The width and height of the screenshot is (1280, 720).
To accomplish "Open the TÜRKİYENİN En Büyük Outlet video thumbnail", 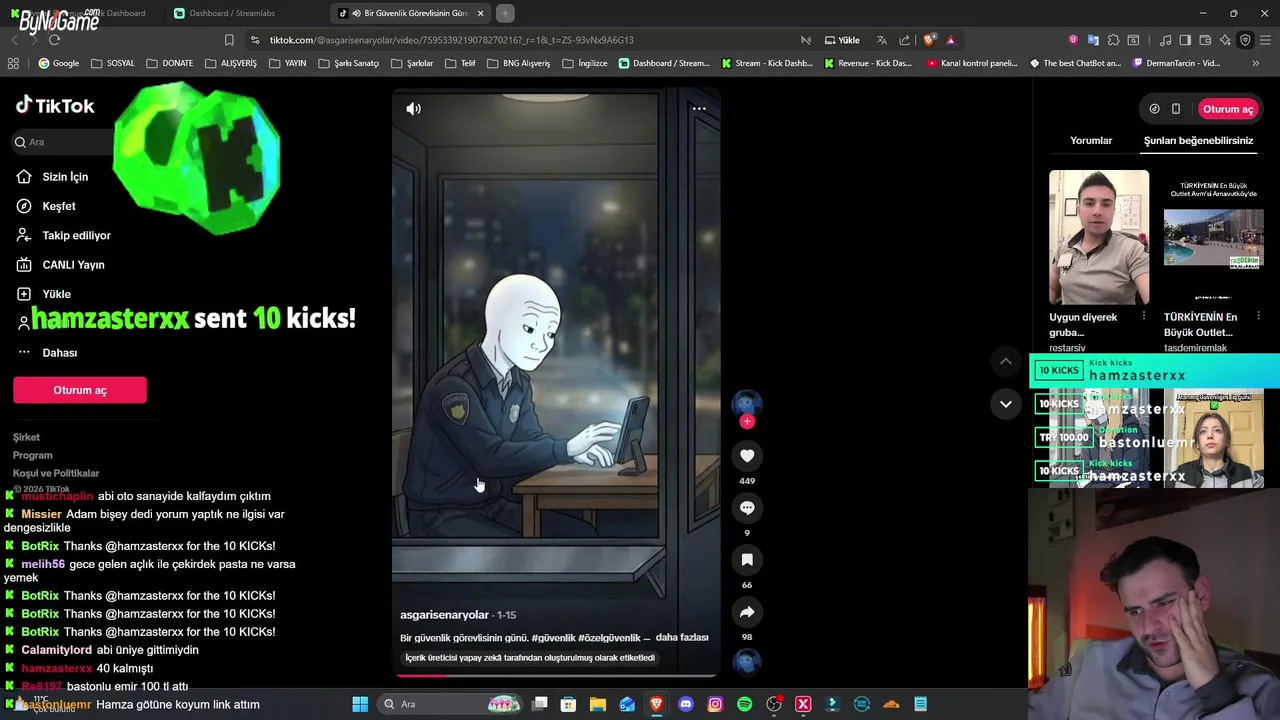I will coord(1214,237).
